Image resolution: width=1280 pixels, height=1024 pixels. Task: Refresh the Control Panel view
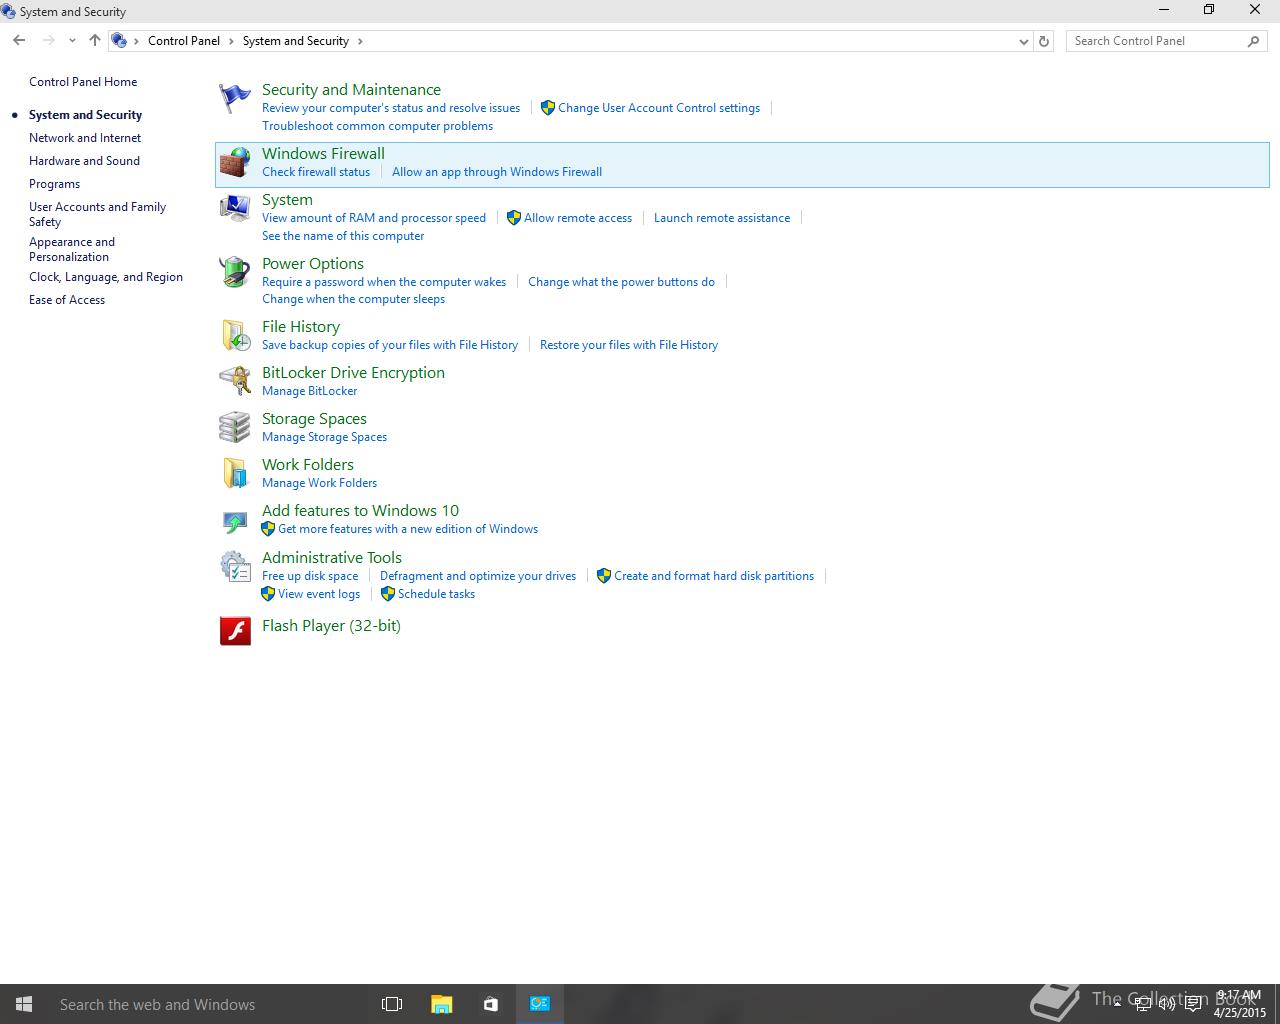(x=1044, y=41)
